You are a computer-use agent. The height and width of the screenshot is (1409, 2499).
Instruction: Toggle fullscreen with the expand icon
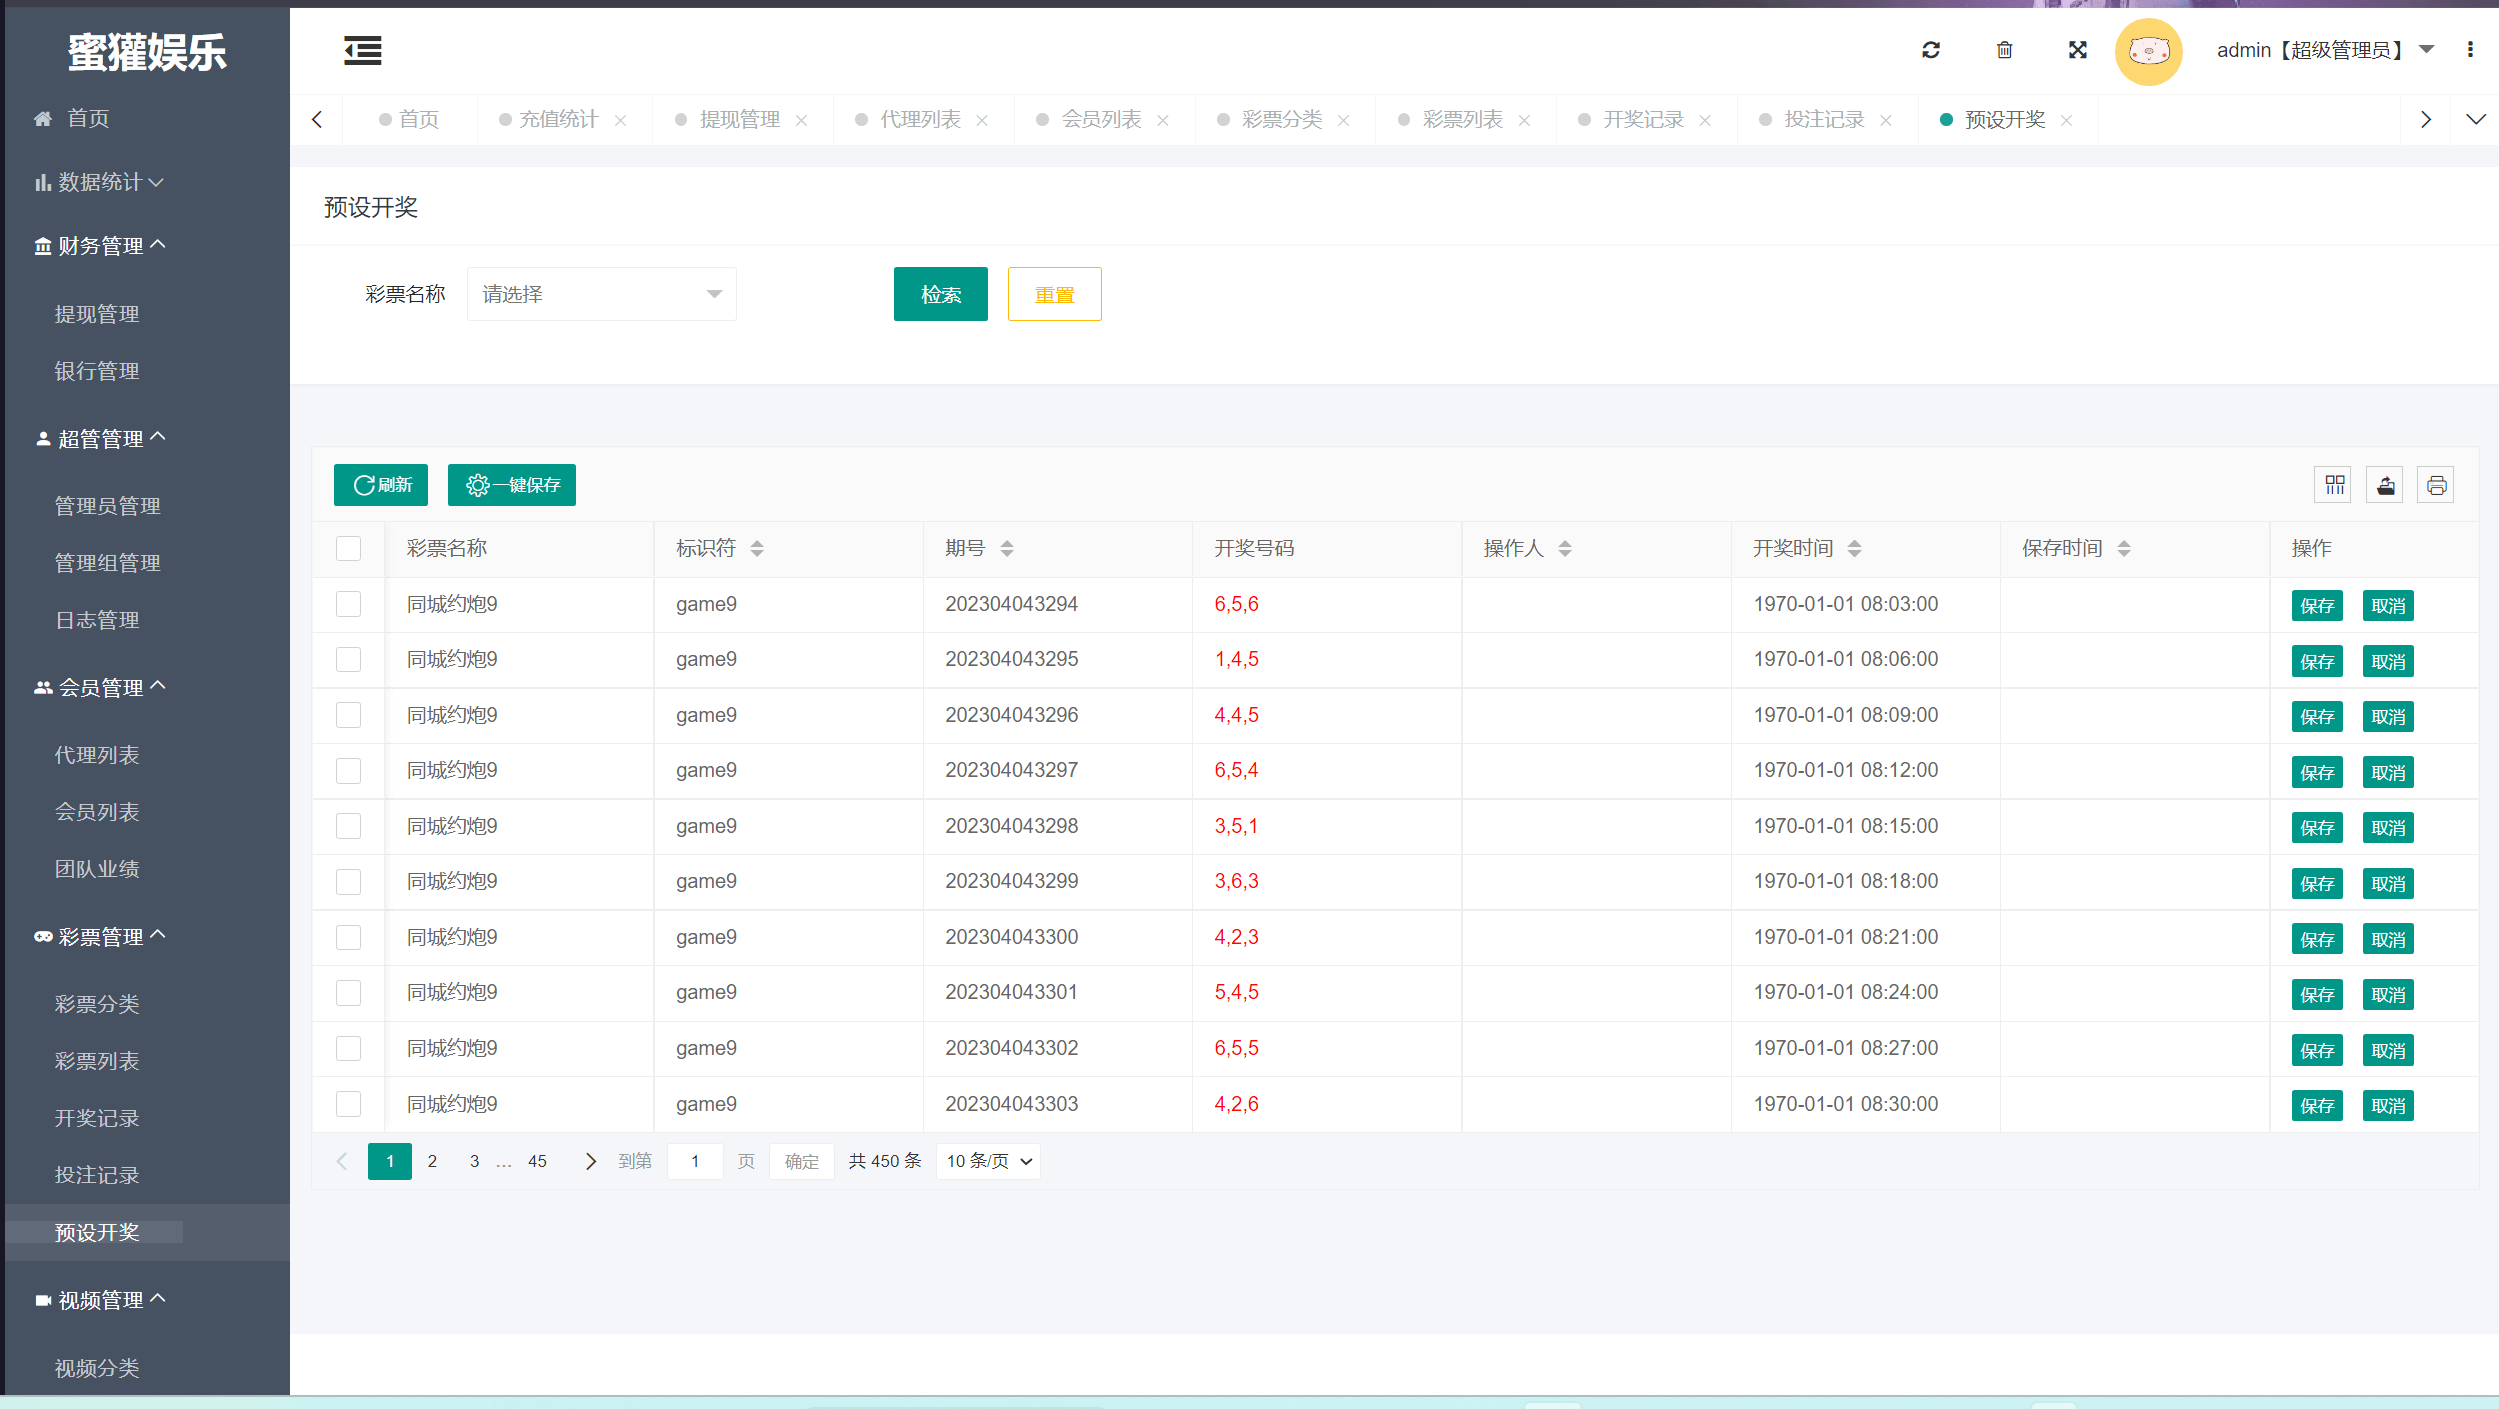point(2077,50)
